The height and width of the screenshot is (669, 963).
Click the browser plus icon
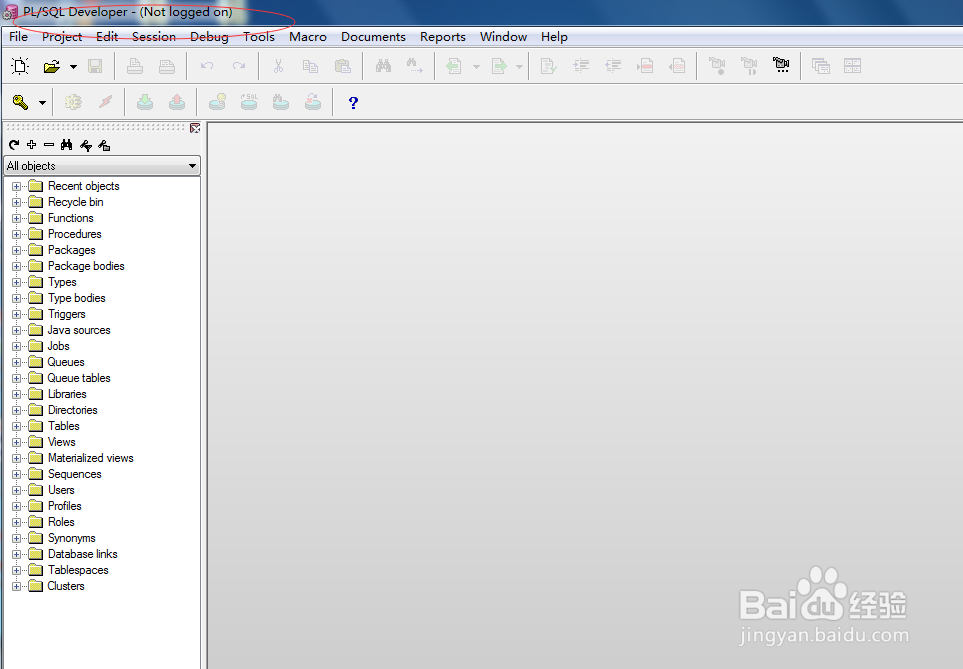(31, 145)
